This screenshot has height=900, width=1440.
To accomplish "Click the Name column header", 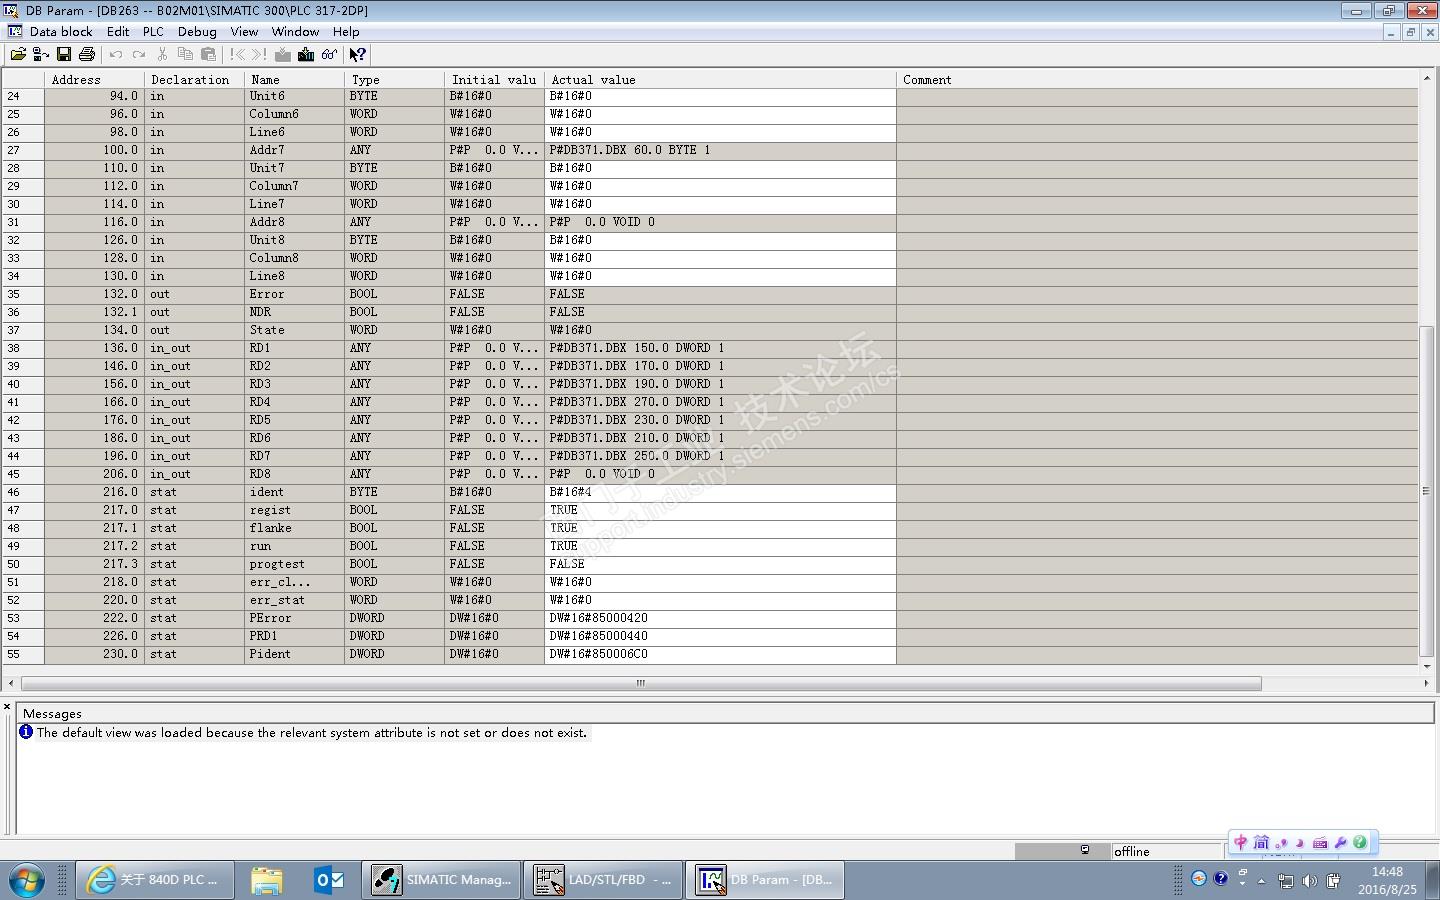I will [295, 79].
